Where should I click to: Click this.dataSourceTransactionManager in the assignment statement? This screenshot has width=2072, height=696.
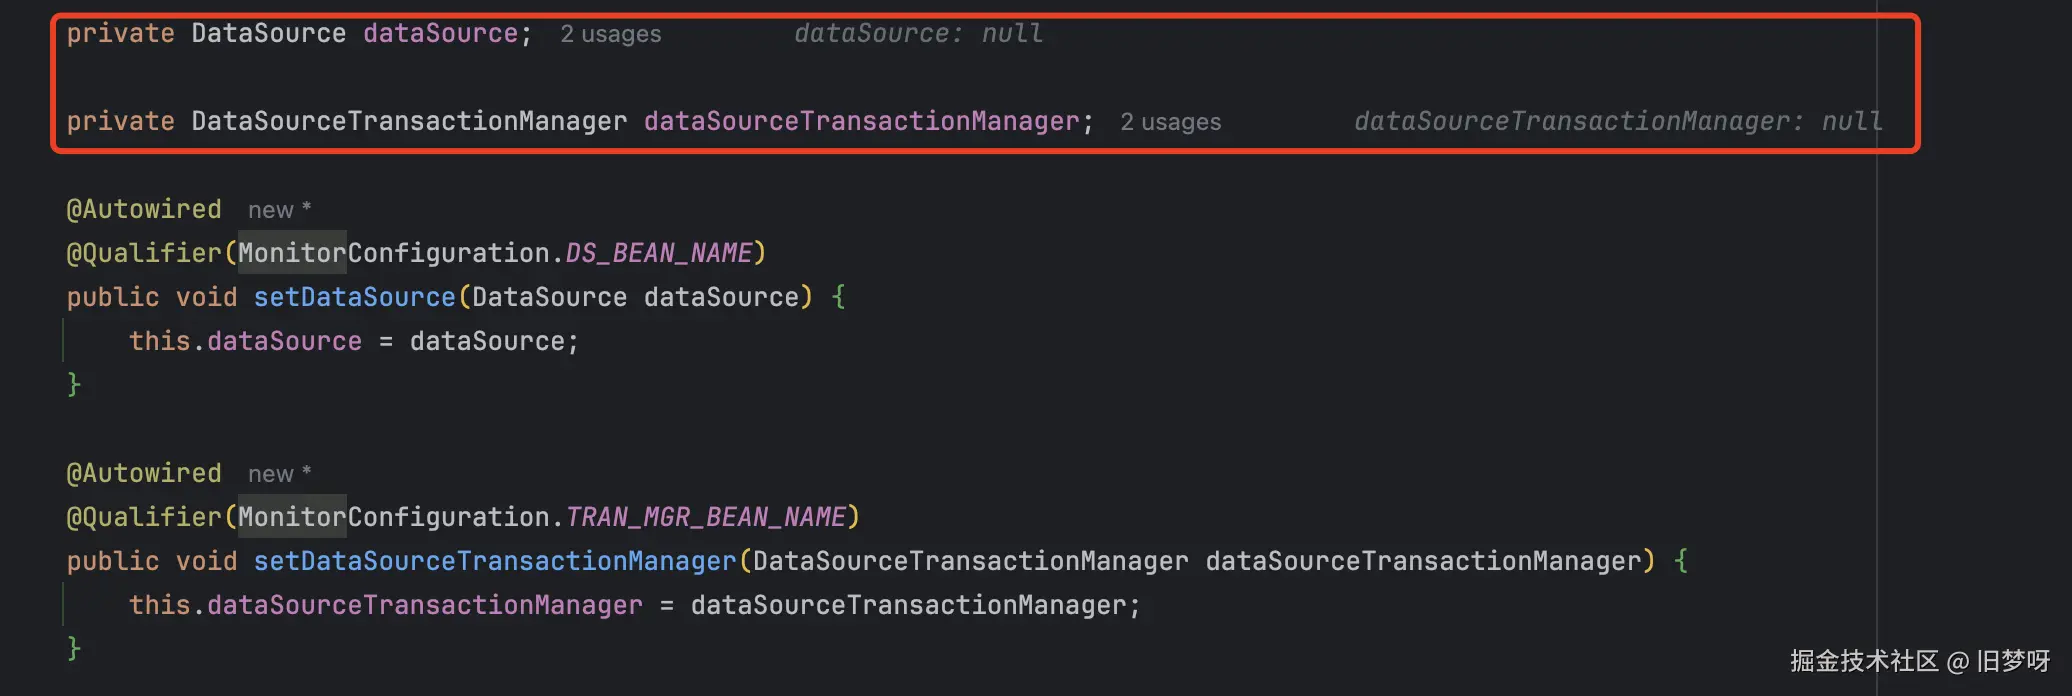385,605
